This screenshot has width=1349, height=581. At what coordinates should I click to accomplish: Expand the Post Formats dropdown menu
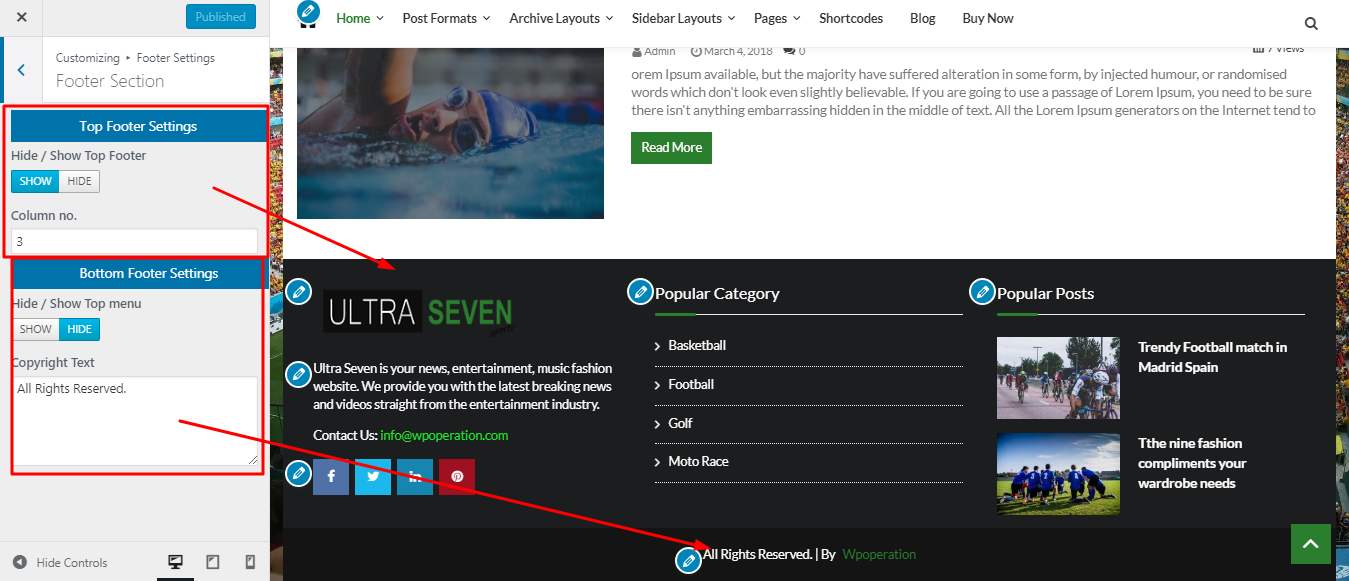(x=446, y=18)
